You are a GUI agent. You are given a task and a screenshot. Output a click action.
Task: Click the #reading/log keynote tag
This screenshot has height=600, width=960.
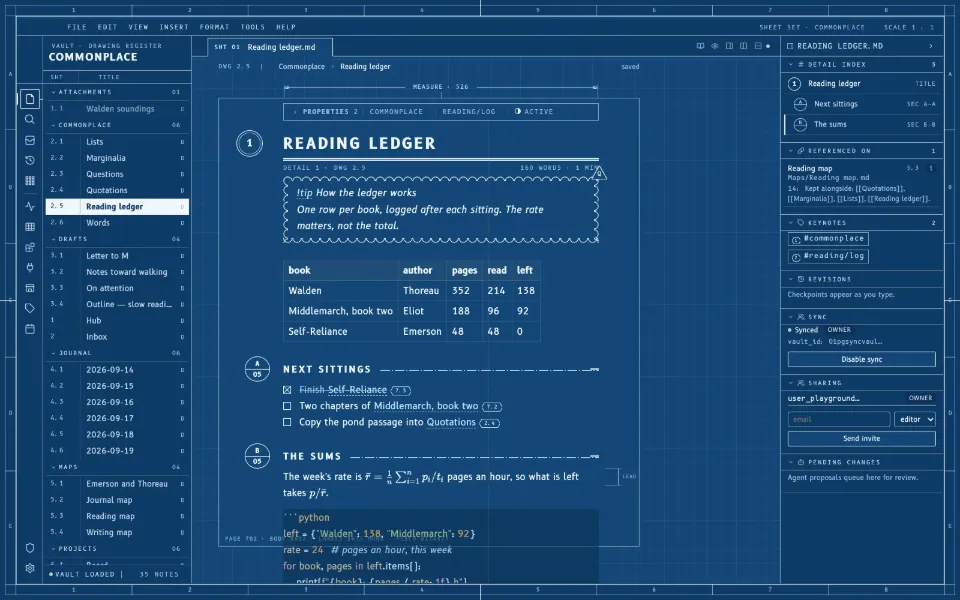pos(828,256)
